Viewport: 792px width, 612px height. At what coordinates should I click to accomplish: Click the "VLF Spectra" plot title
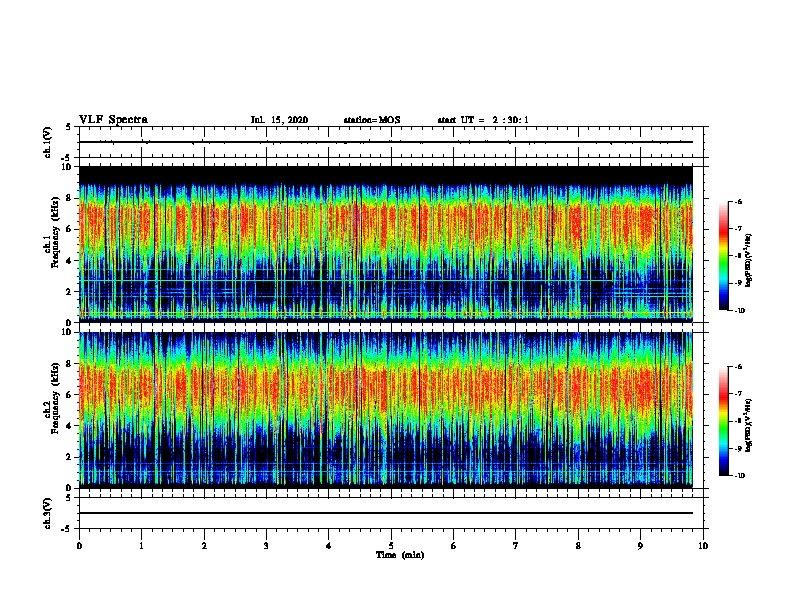tap(113, 120)
